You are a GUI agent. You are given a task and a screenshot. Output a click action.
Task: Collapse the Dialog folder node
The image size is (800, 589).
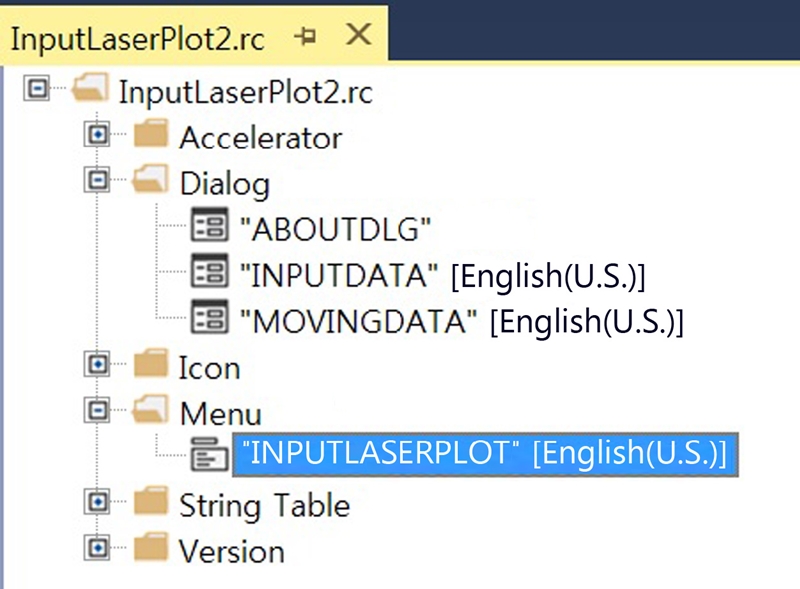pyautogui.click(x=97, y=181)
